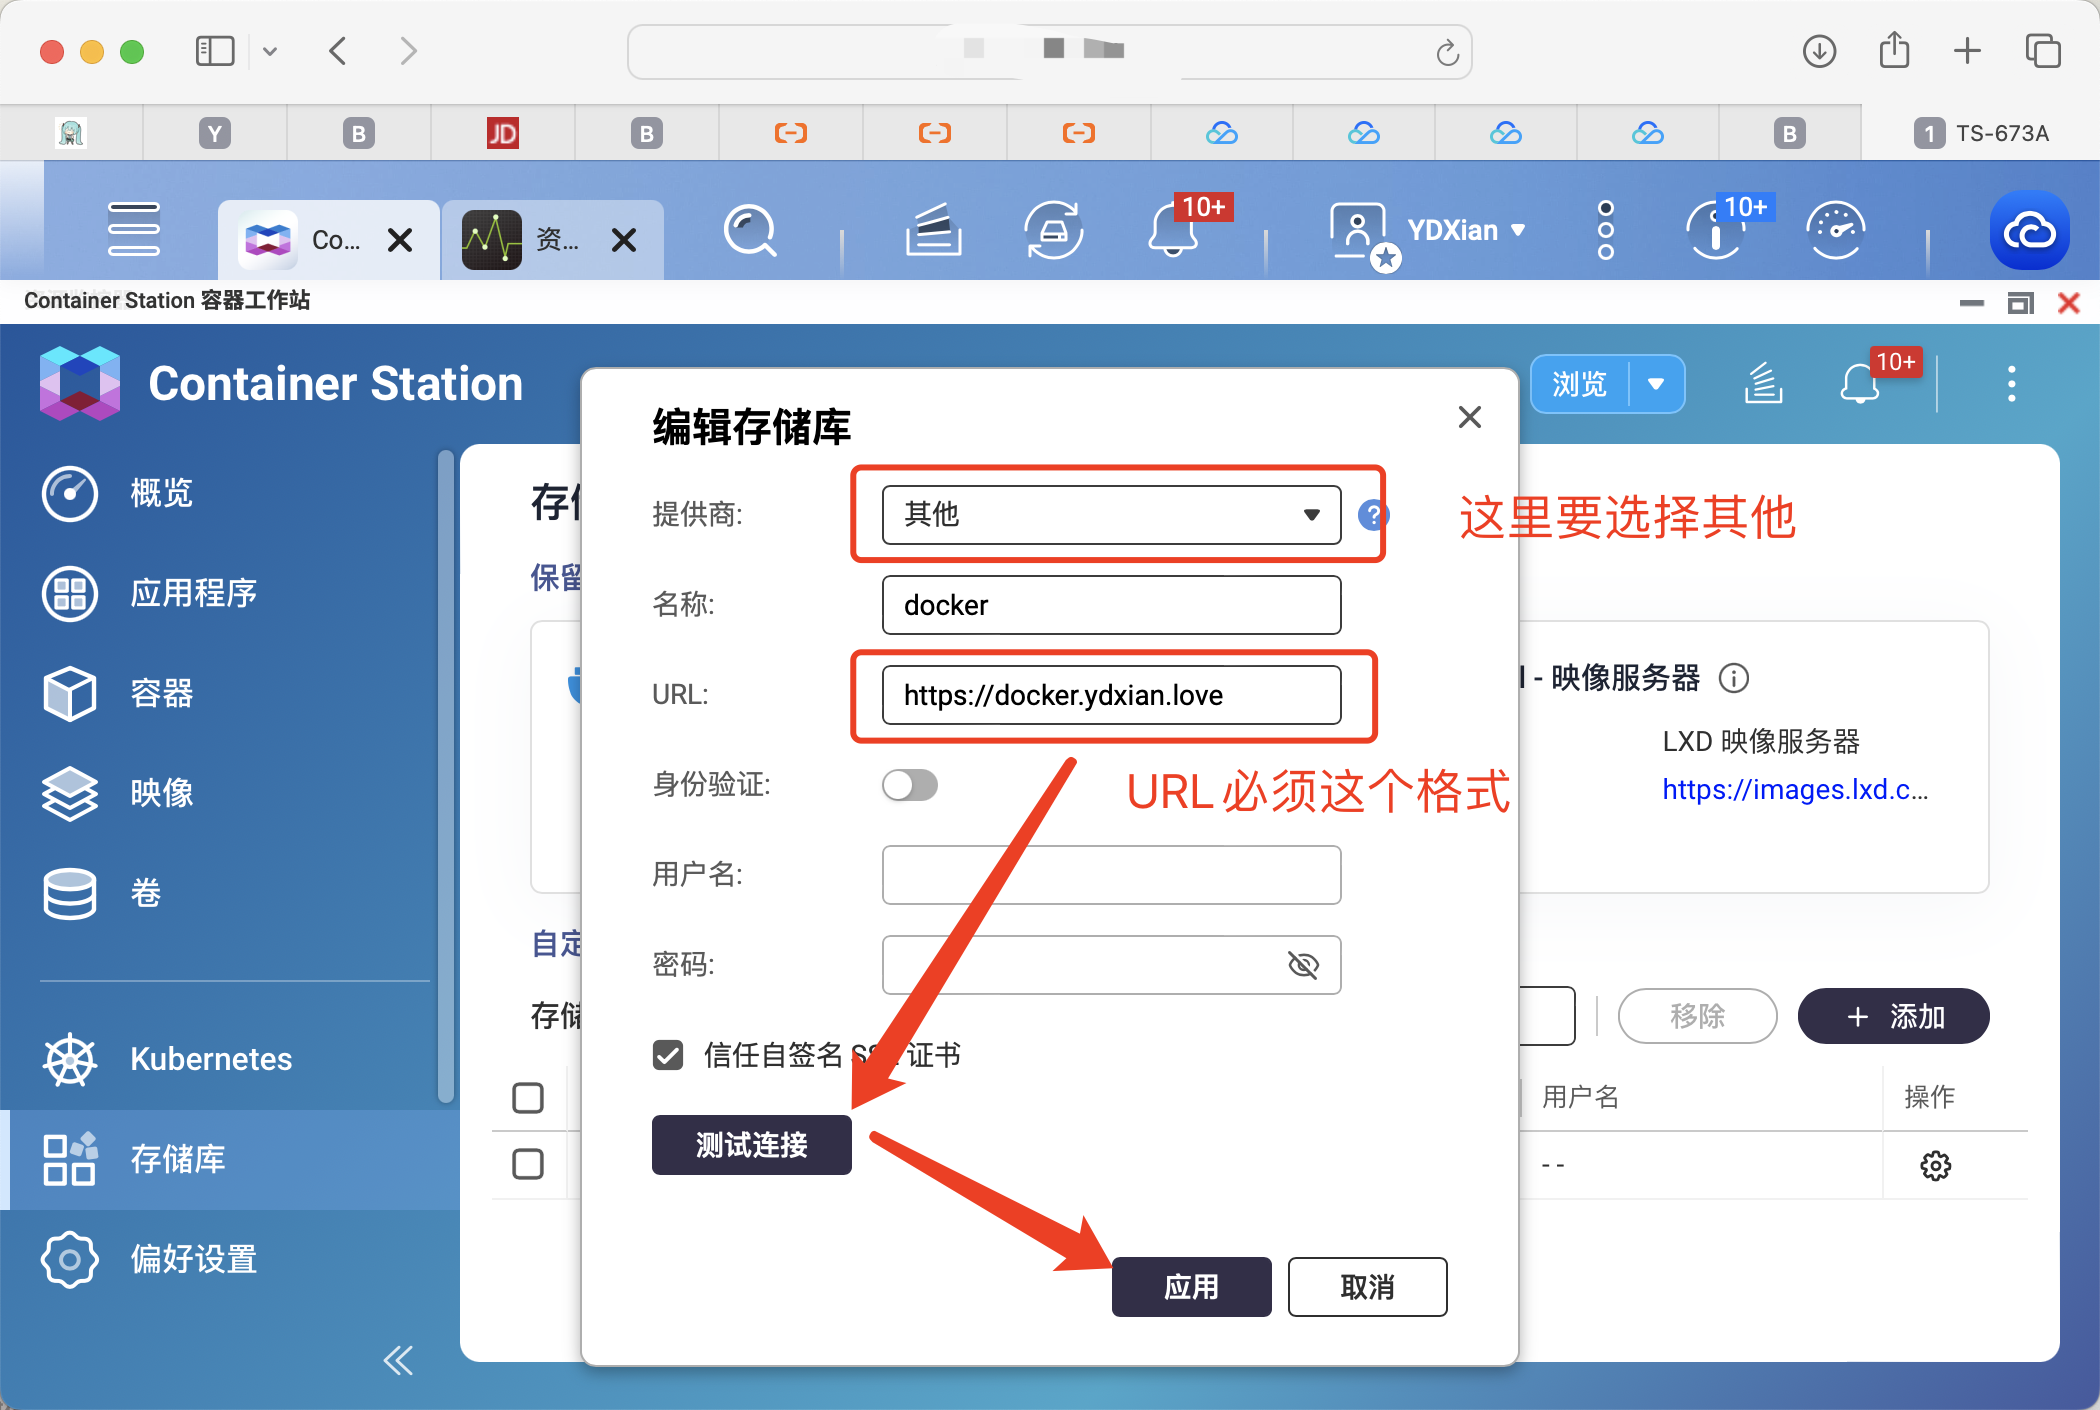Screen dimensions: 2100x1410
Task: Close the 编辑存储库 dialog with X
Action: click(x=1469, y=417)
